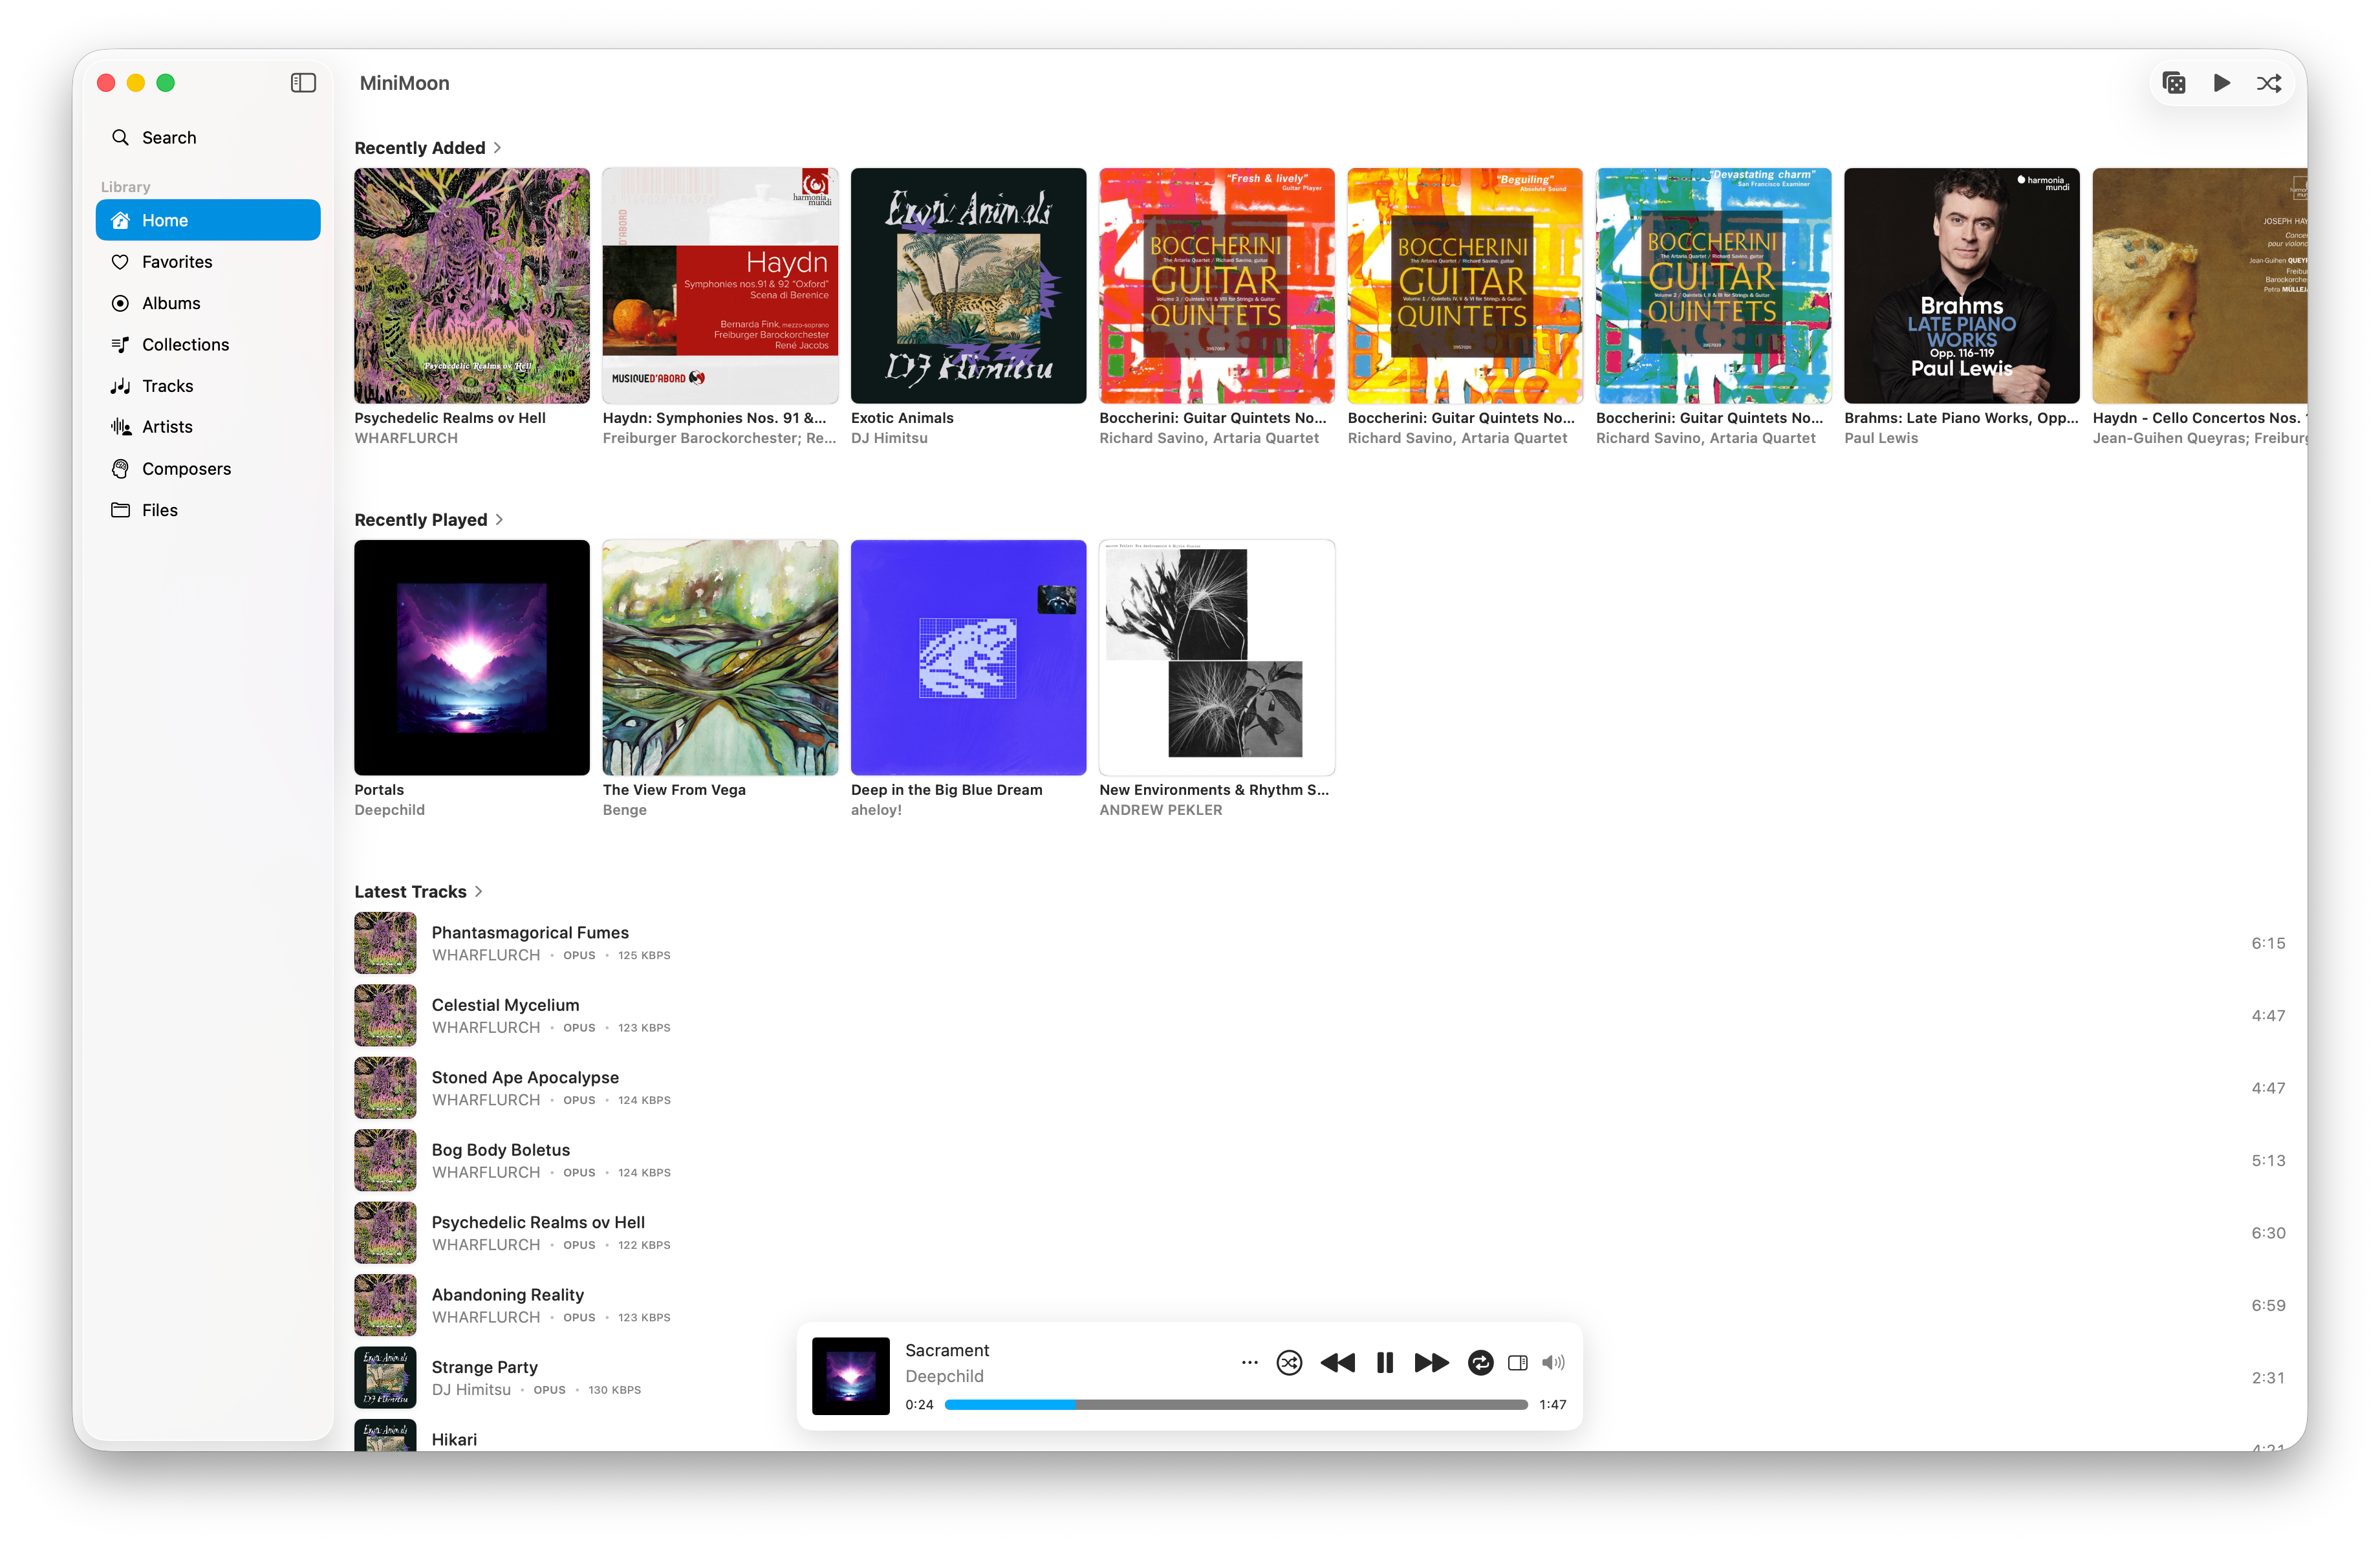Go back to the previous track
The height and width of the screenshot is (1547, 2380).
pyautogui.click(x=1337, y=1362)
